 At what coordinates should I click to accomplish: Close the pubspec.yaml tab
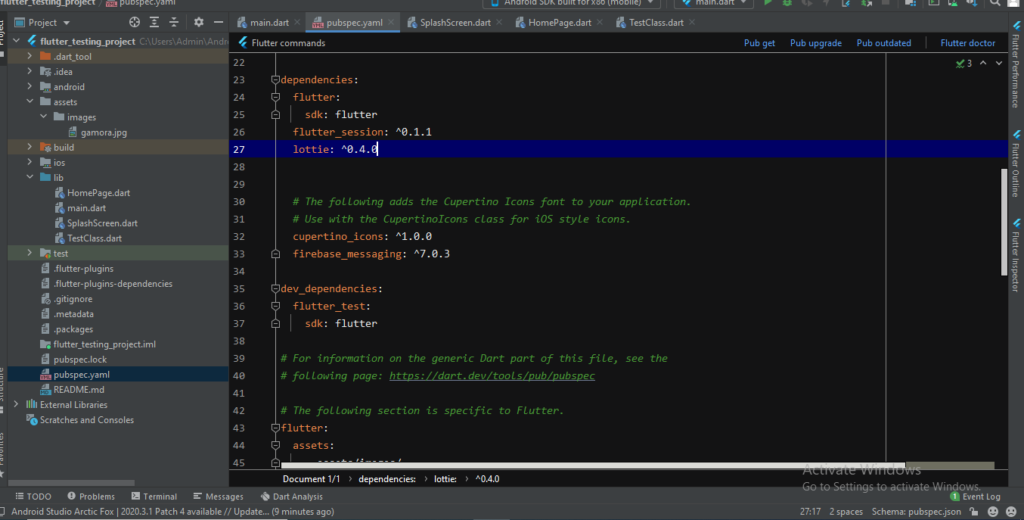click(x=391, y=22)
